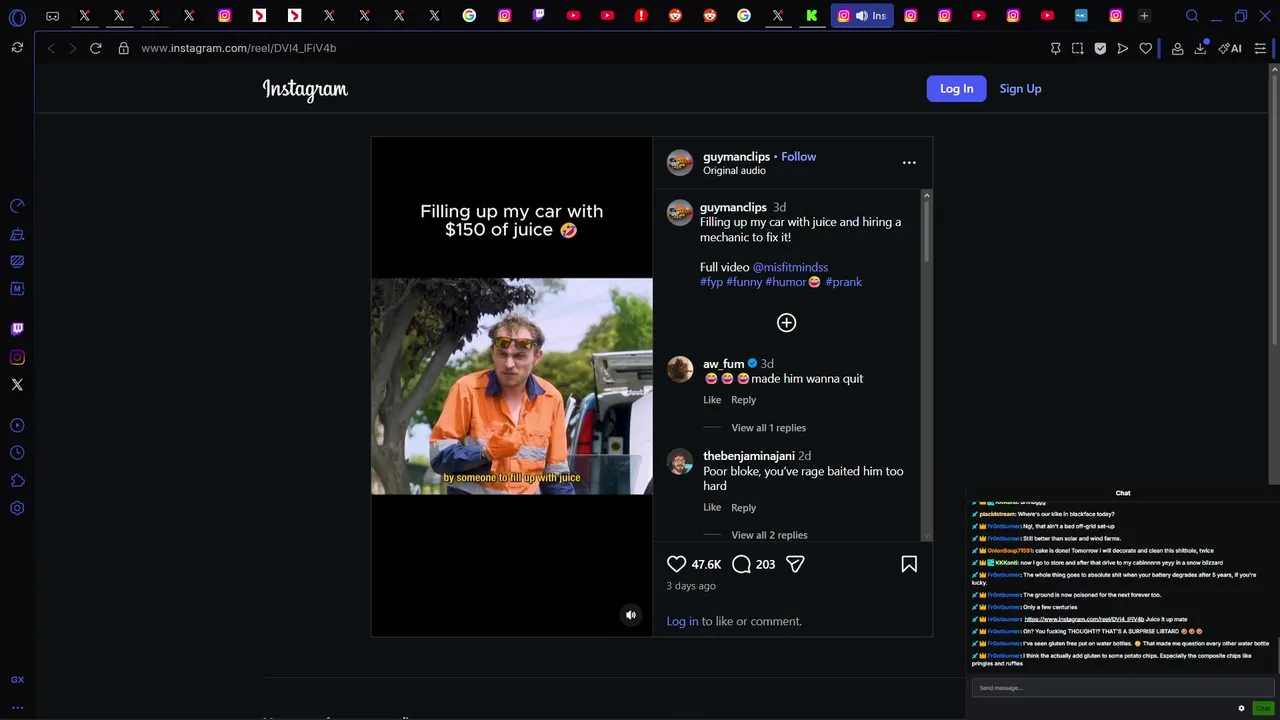The width and height of the screenshot is (1280, 720).
Task: Click the Instagram logo
Action: pyautogui.click(x=305, y=89)
